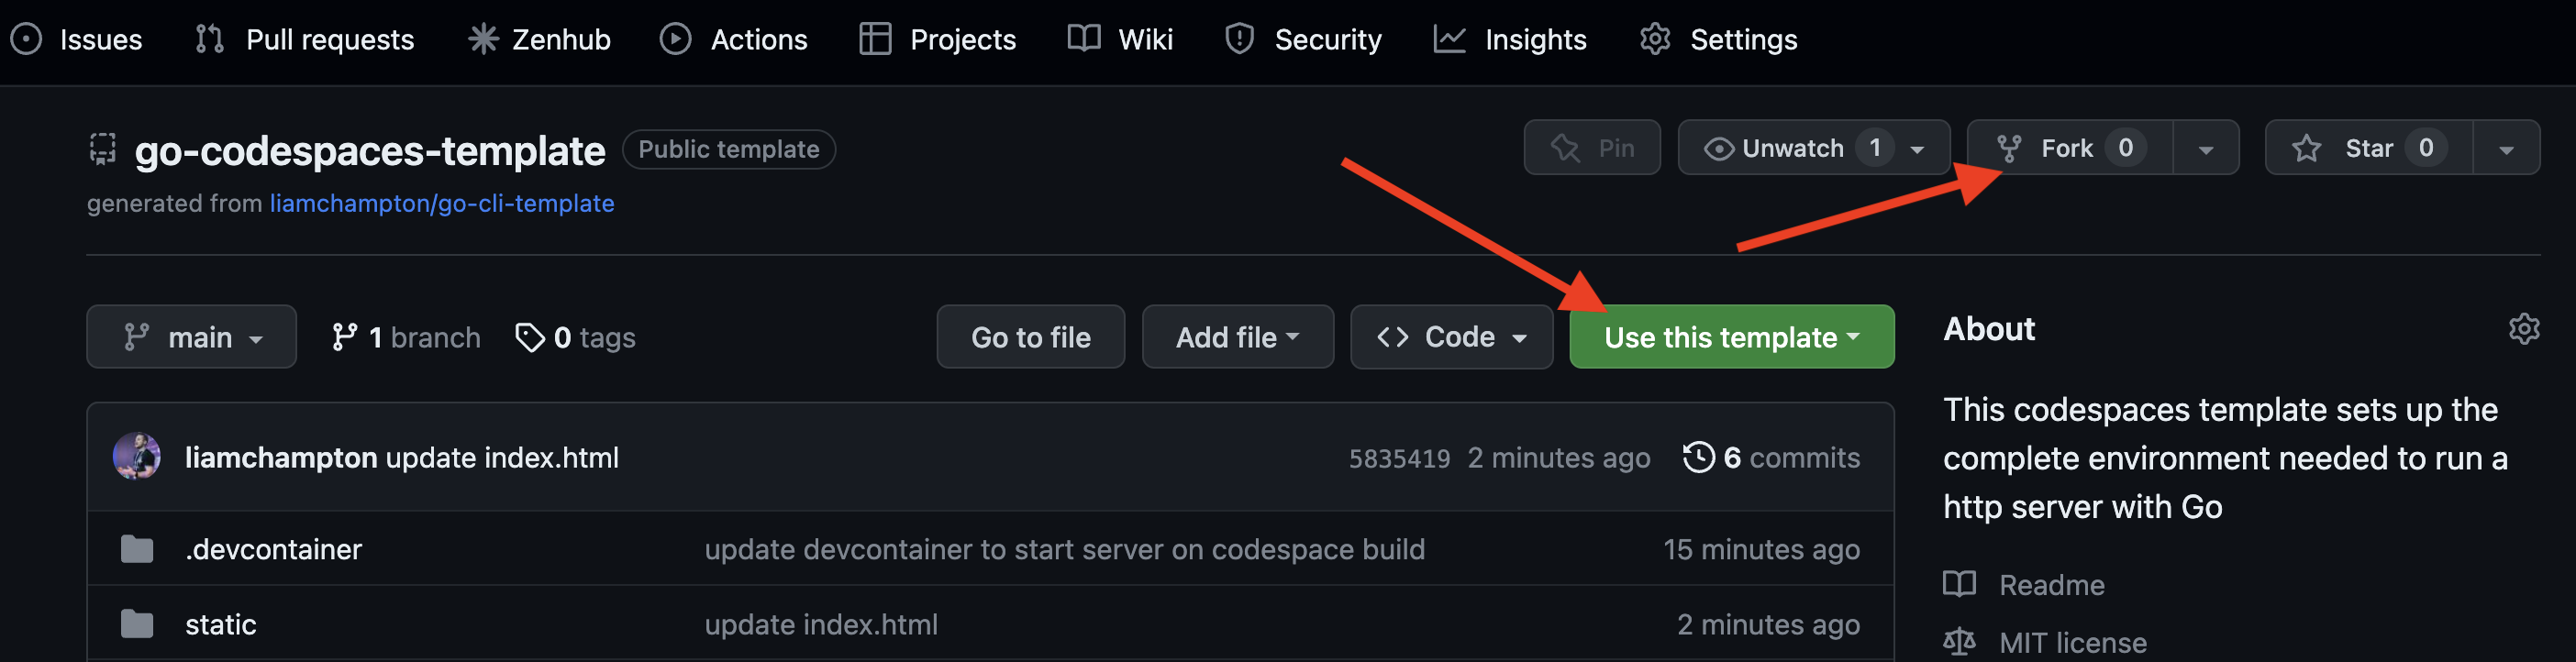Click the star count badge showing 0
Viewport: 2576px width, 662px height.
point(2426,148)
